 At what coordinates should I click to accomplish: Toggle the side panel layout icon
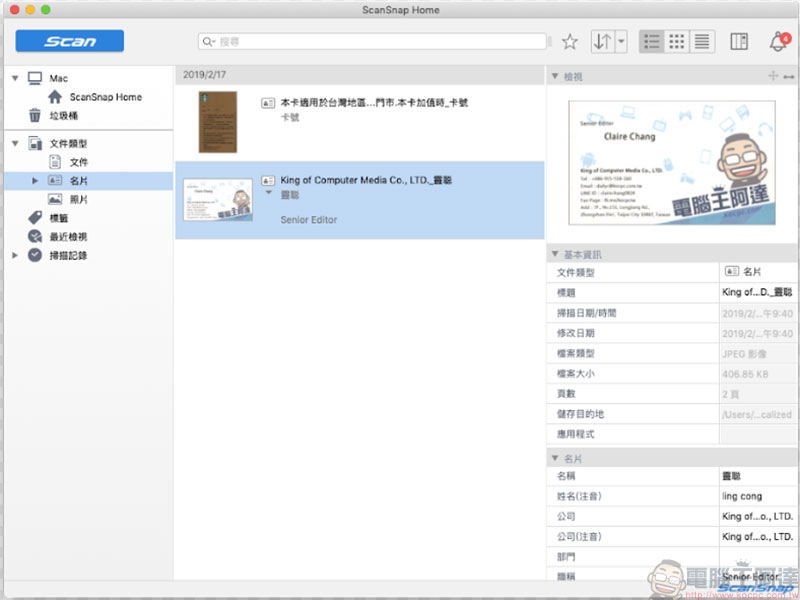(739, 41)
